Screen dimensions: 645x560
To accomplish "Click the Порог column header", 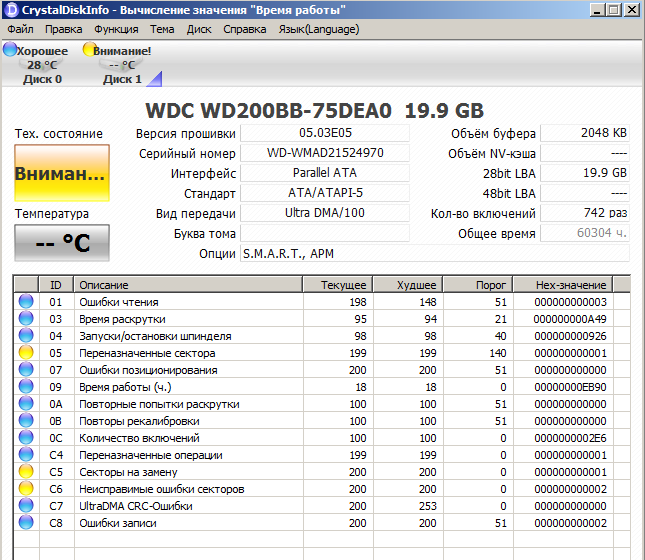I will (478, 285).
